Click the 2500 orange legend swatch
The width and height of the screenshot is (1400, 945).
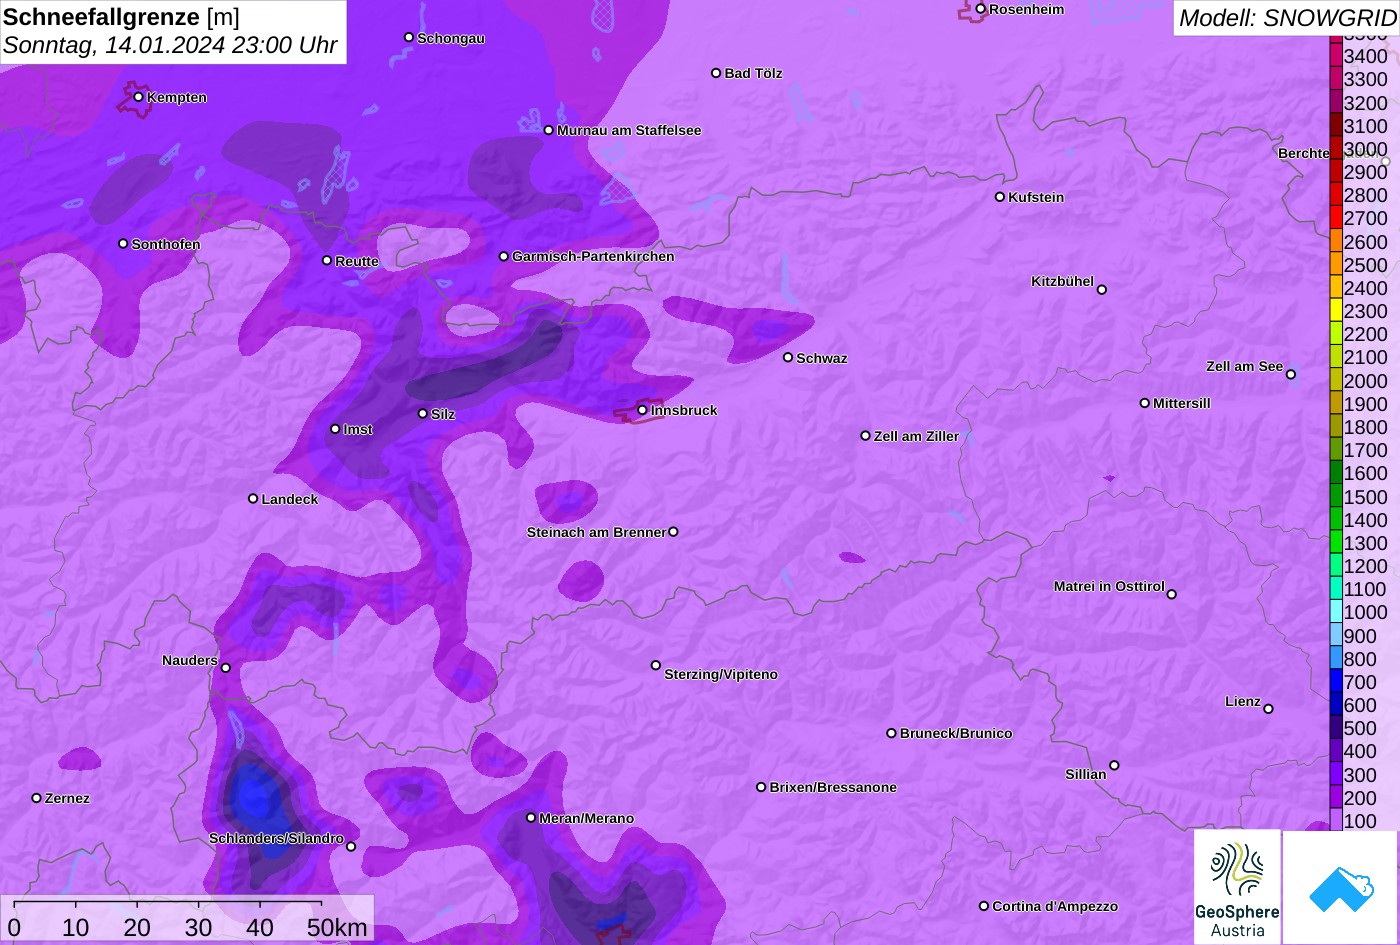click(1336, 265)
